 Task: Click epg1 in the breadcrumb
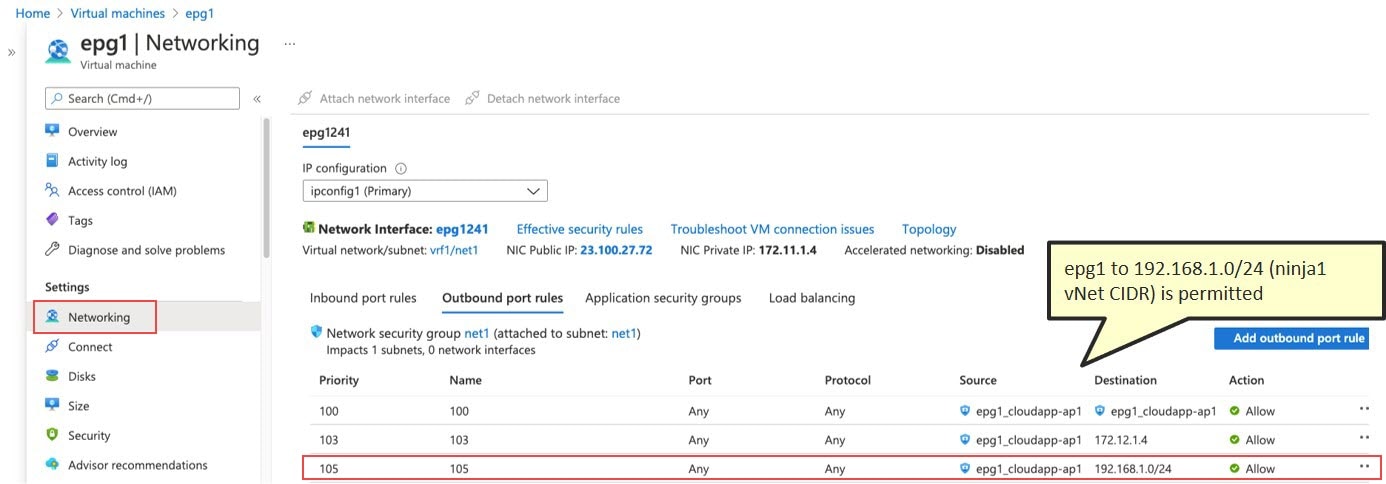[199, 13]
